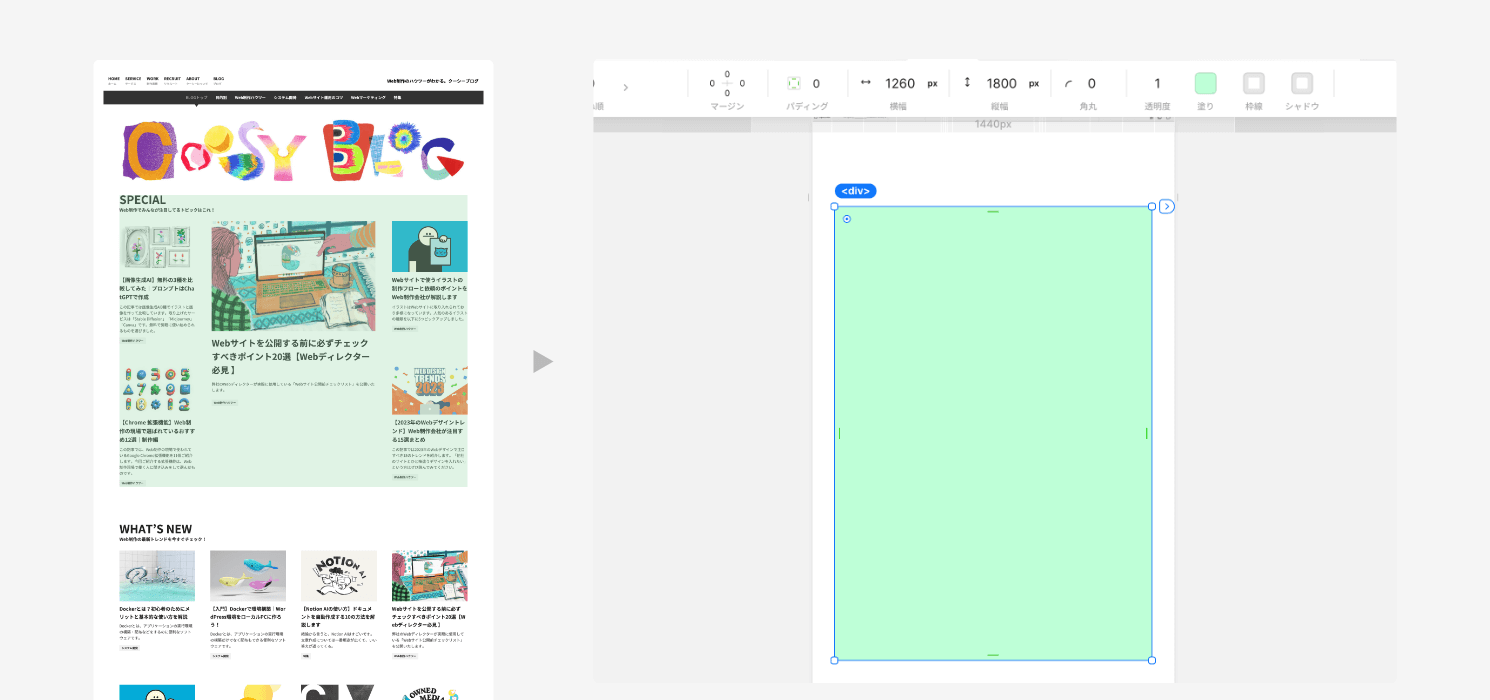Open the colorful 3D numbers article thumbnail

[x=157, y=390]
